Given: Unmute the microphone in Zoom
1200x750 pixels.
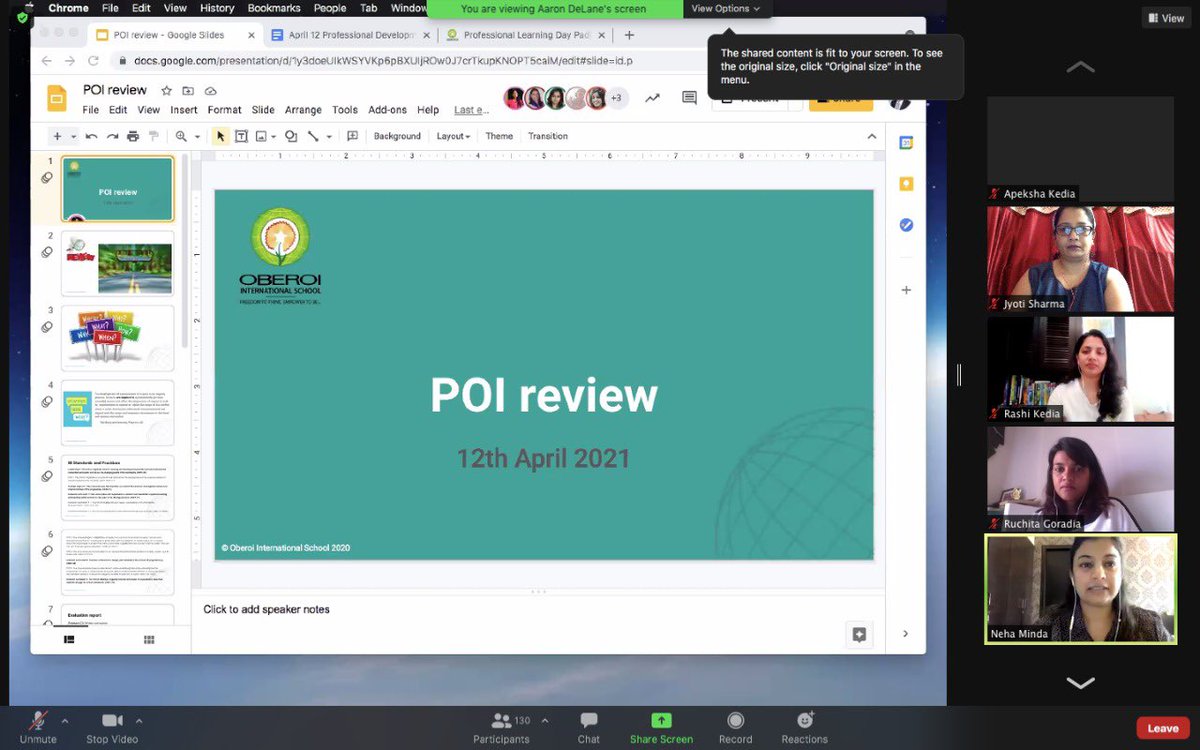Looking at the screenshot, I should [x=40, y=727].
